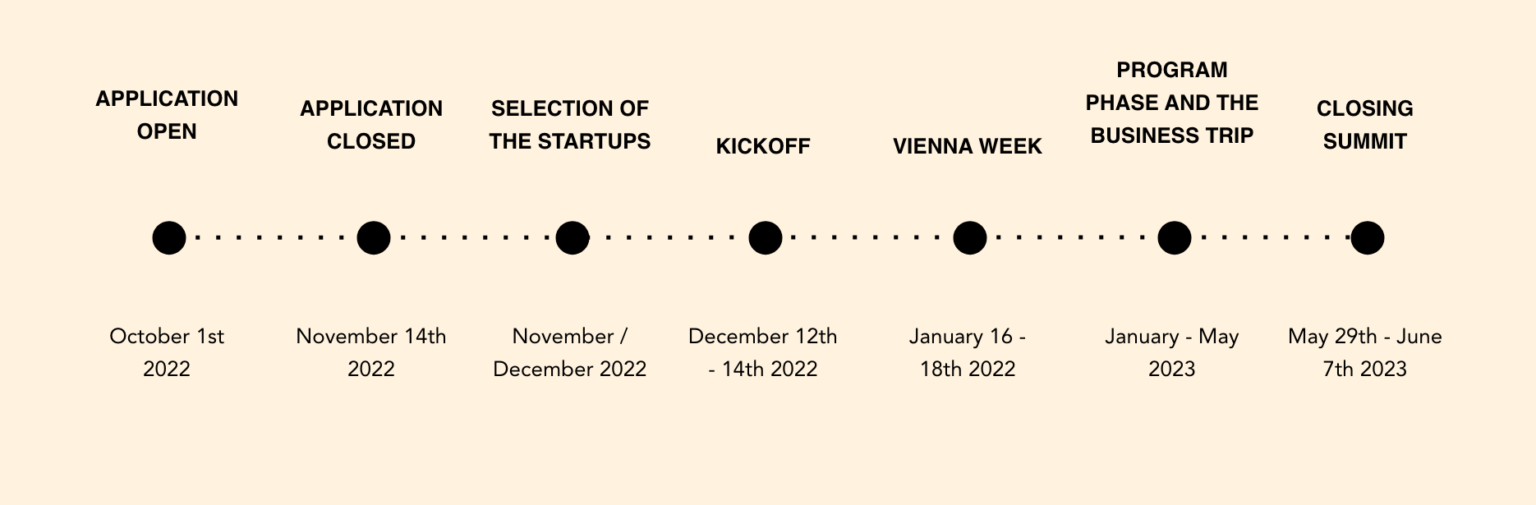1536x505 pixels.
Task: Click the January 16 - 18th 2022 date
Action: (967, 352)
